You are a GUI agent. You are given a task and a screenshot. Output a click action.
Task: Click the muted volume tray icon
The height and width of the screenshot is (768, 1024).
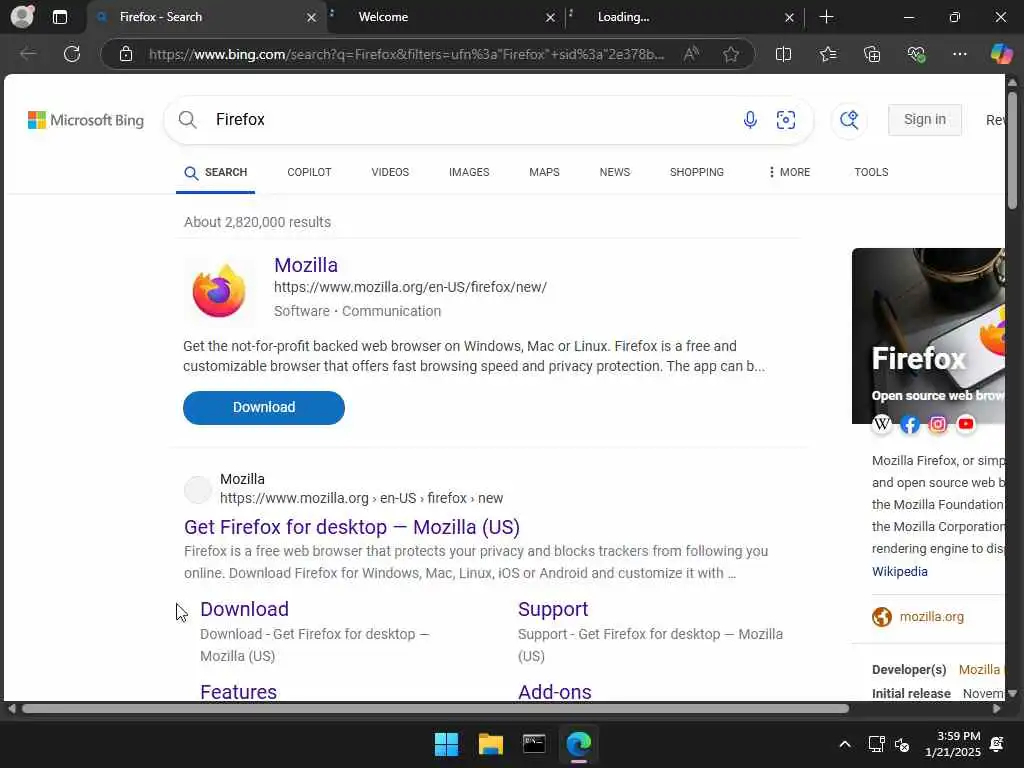pos(902,744)
